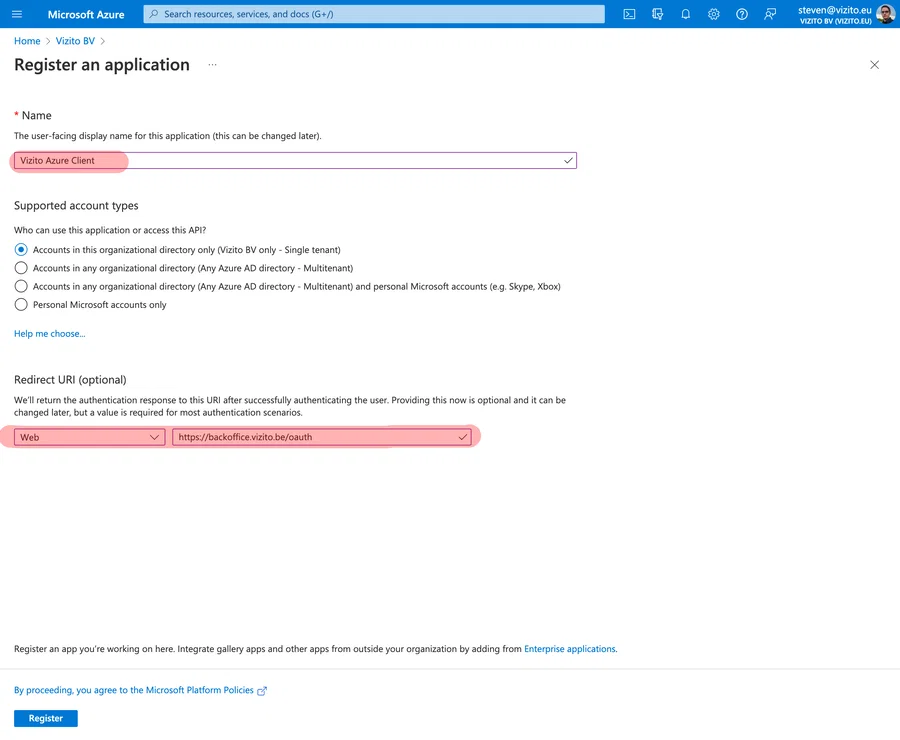Close the Register an application pane
This screenshot has width=900, height=740.
coord(874,65)
